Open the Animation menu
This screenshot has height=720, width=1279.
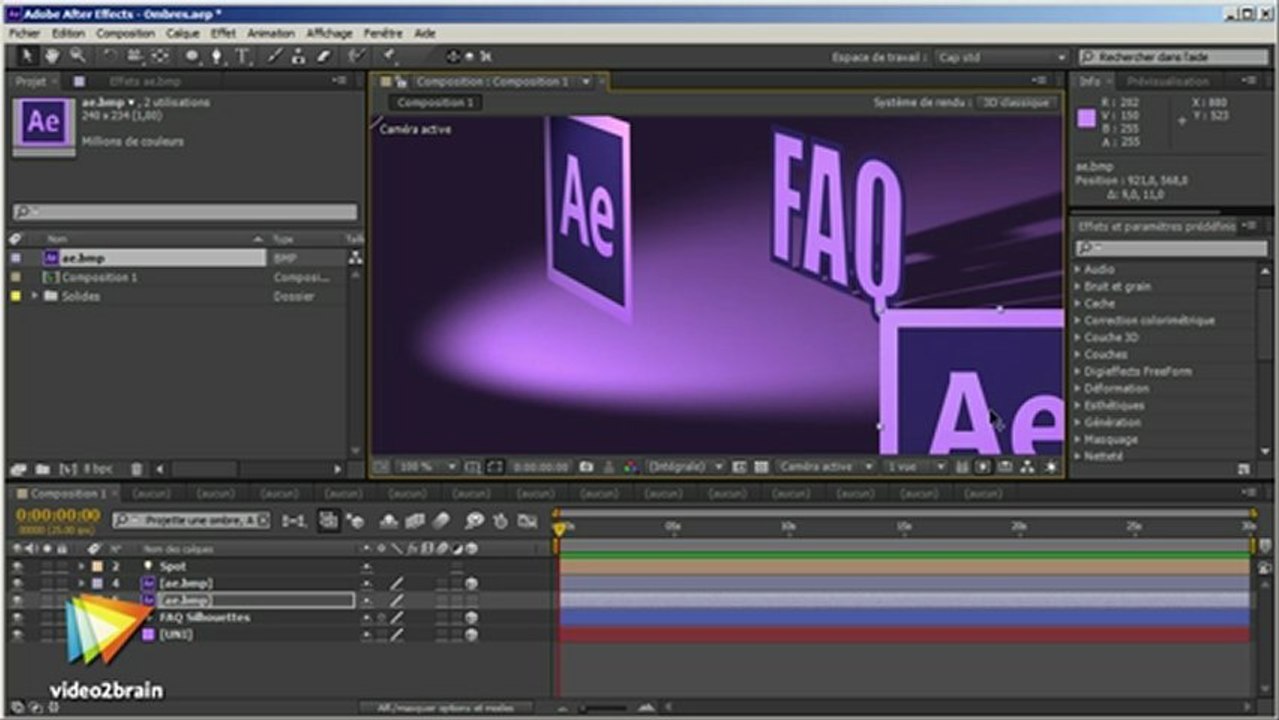(270, 33)
